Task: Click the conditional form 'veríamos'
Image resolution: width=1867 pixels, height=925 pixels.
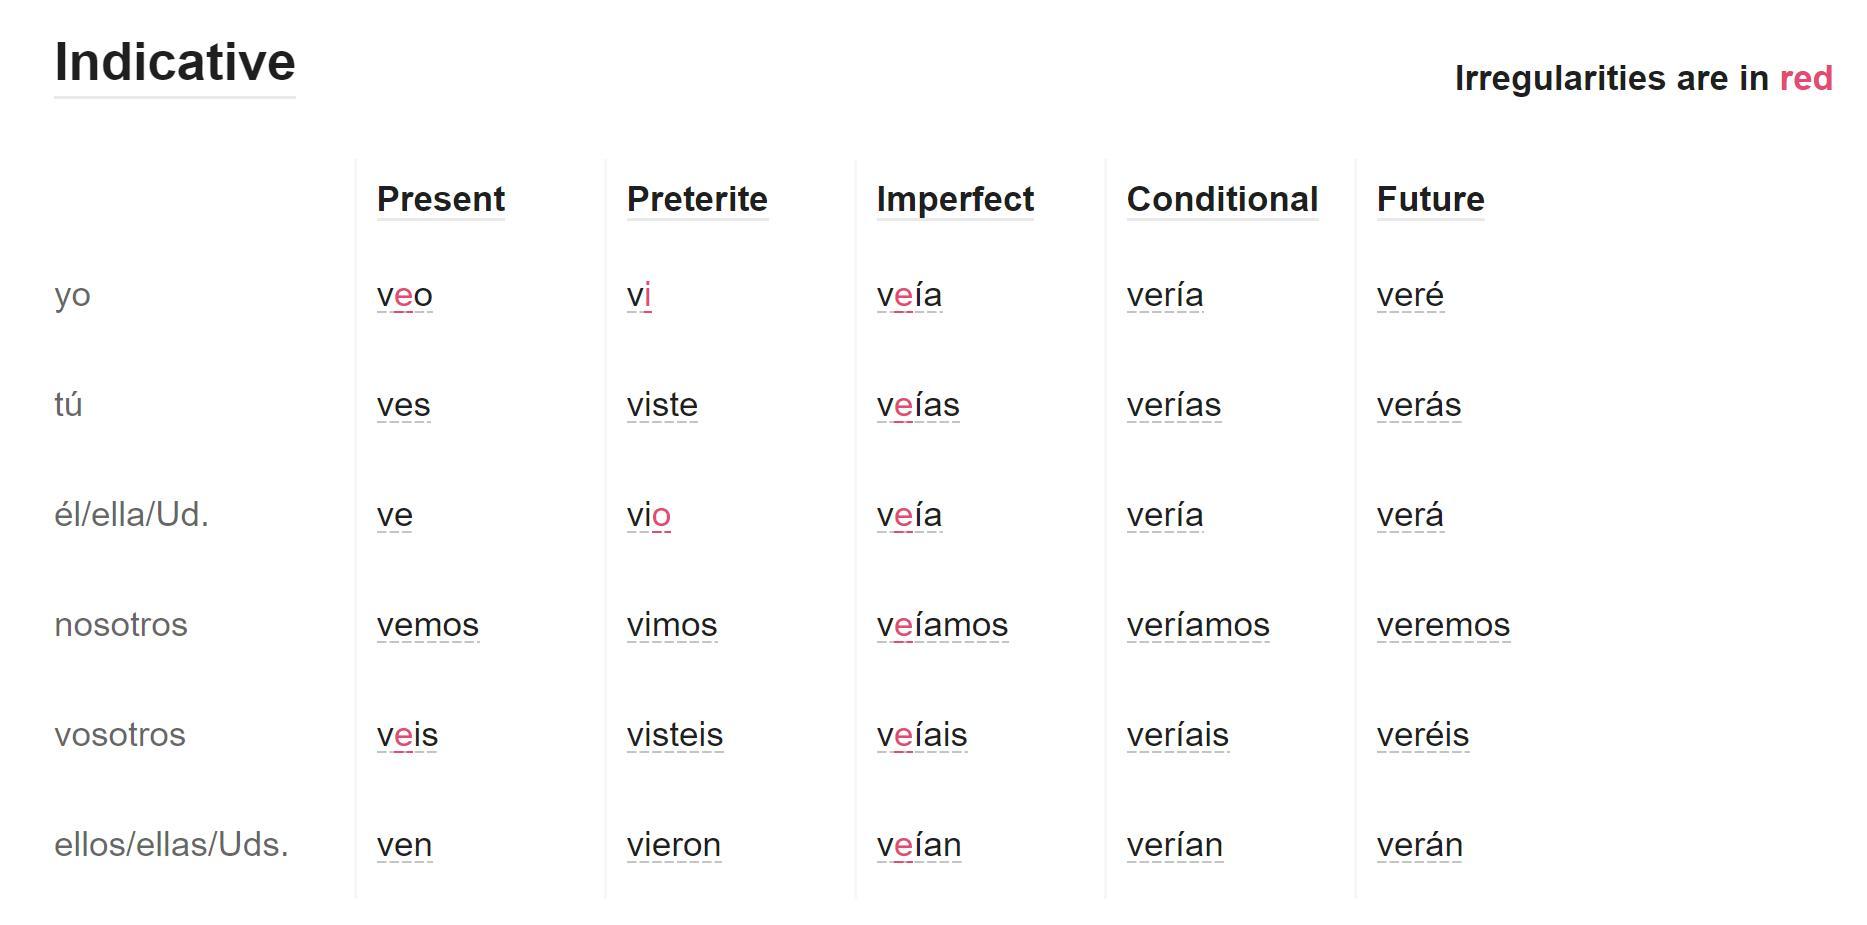Action: click(x=1197, y=626)
